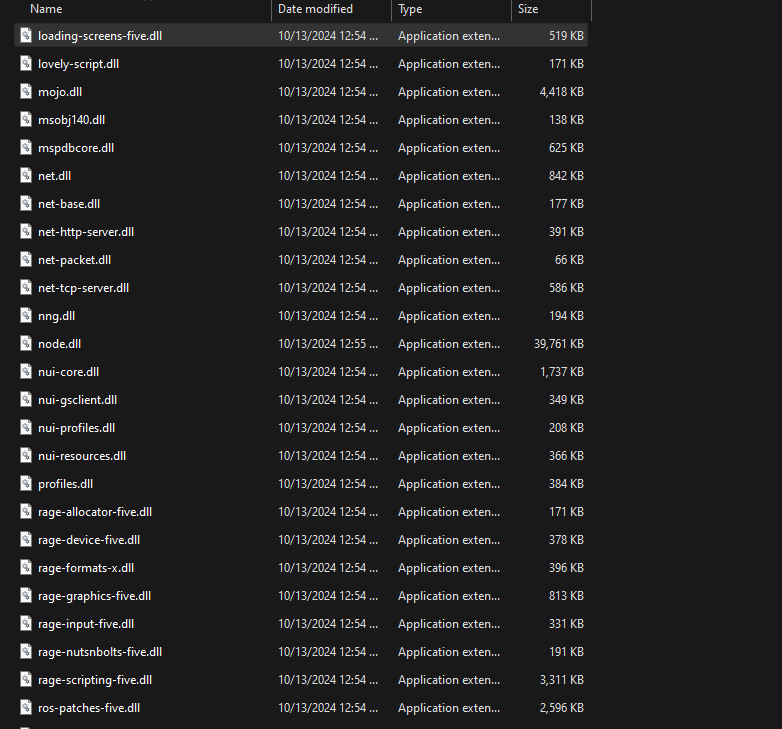Click the file icon beside mojo.dll

tap(26, 91)
